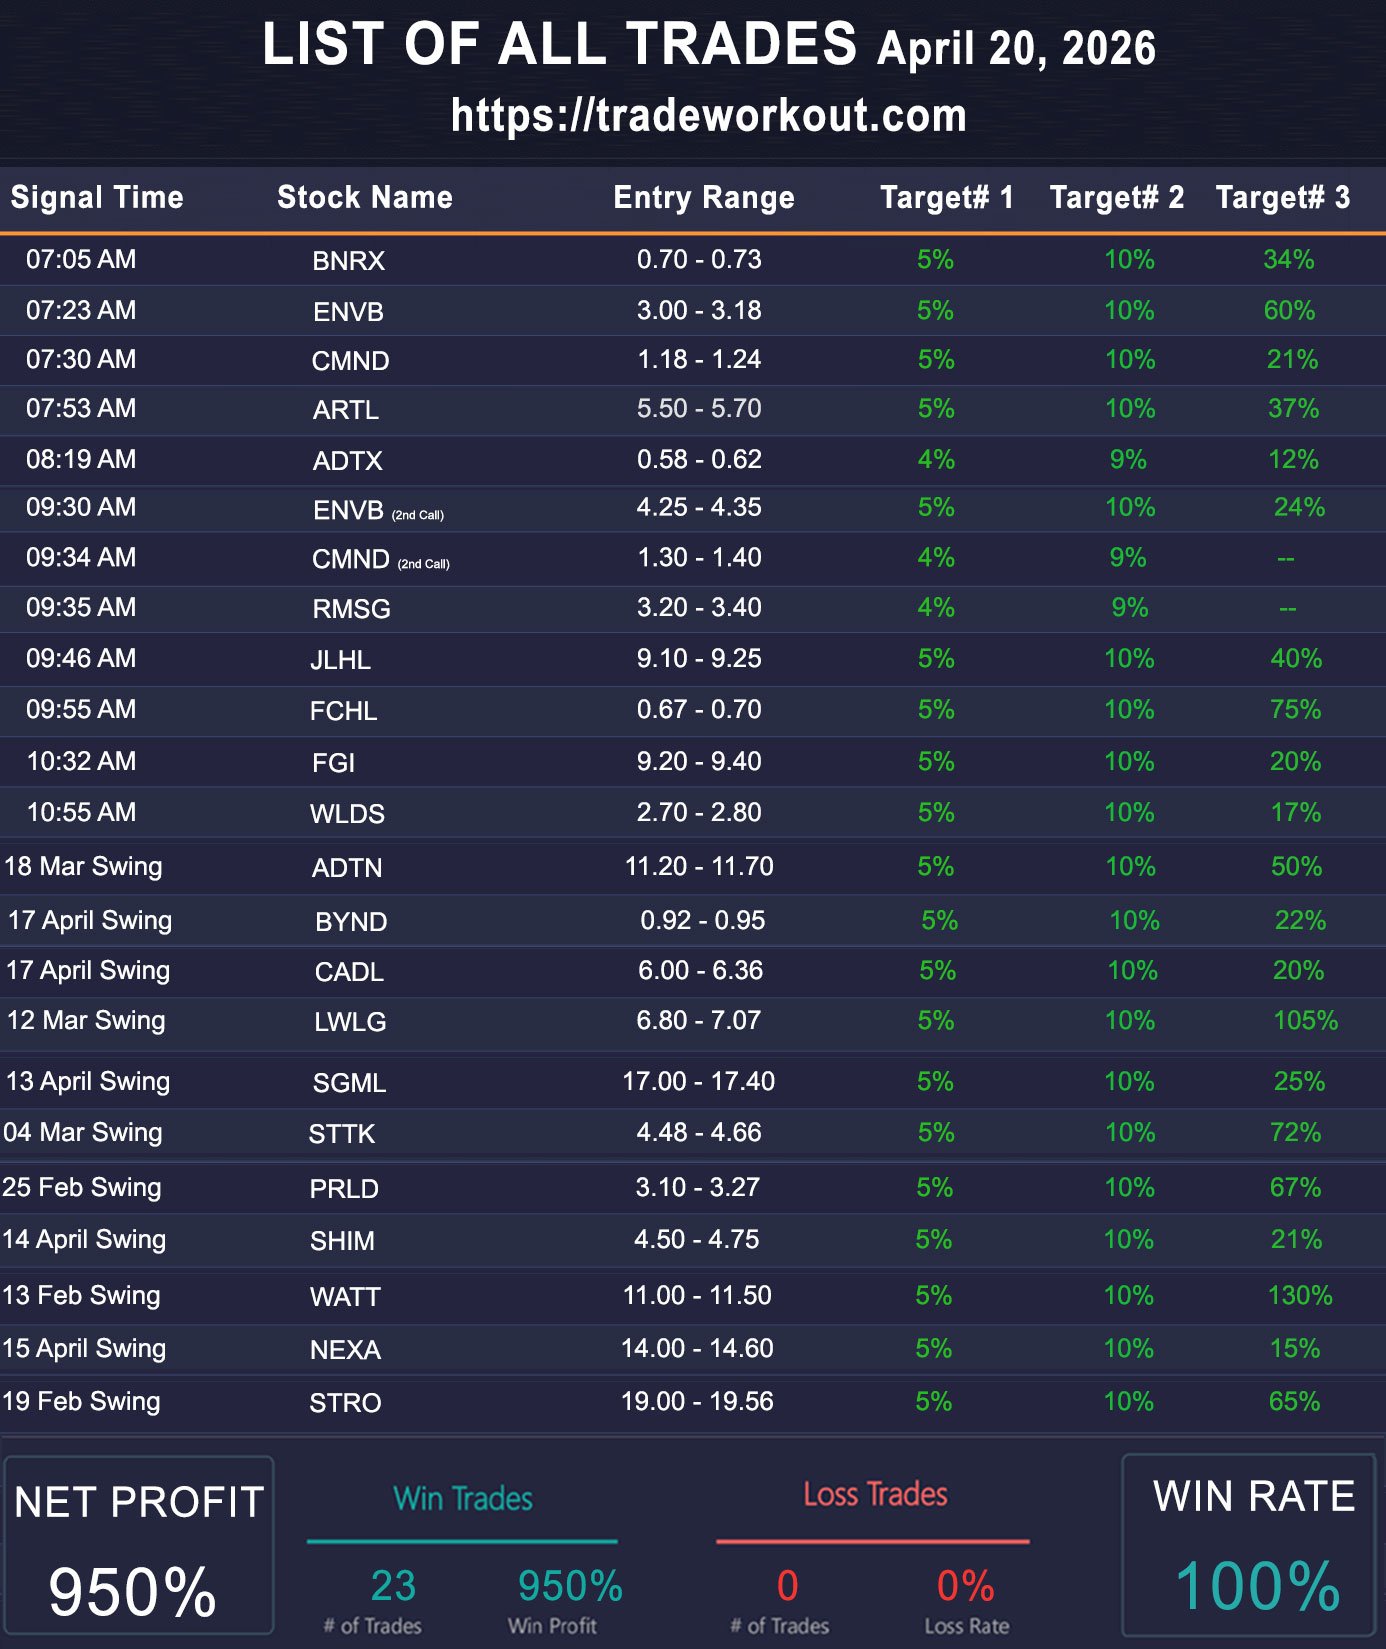
Task: Click the WIN RATE 100% box
Action: 1254,1546
